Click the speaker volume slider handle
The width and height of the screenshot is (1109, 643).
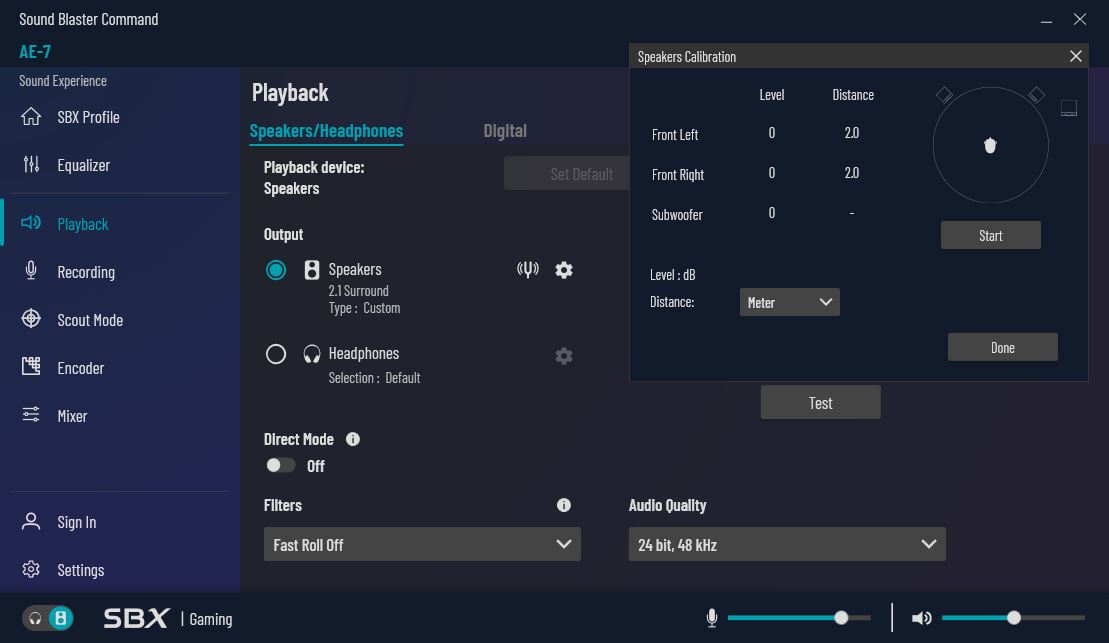pyautogui.click(x=1014, y=618)
